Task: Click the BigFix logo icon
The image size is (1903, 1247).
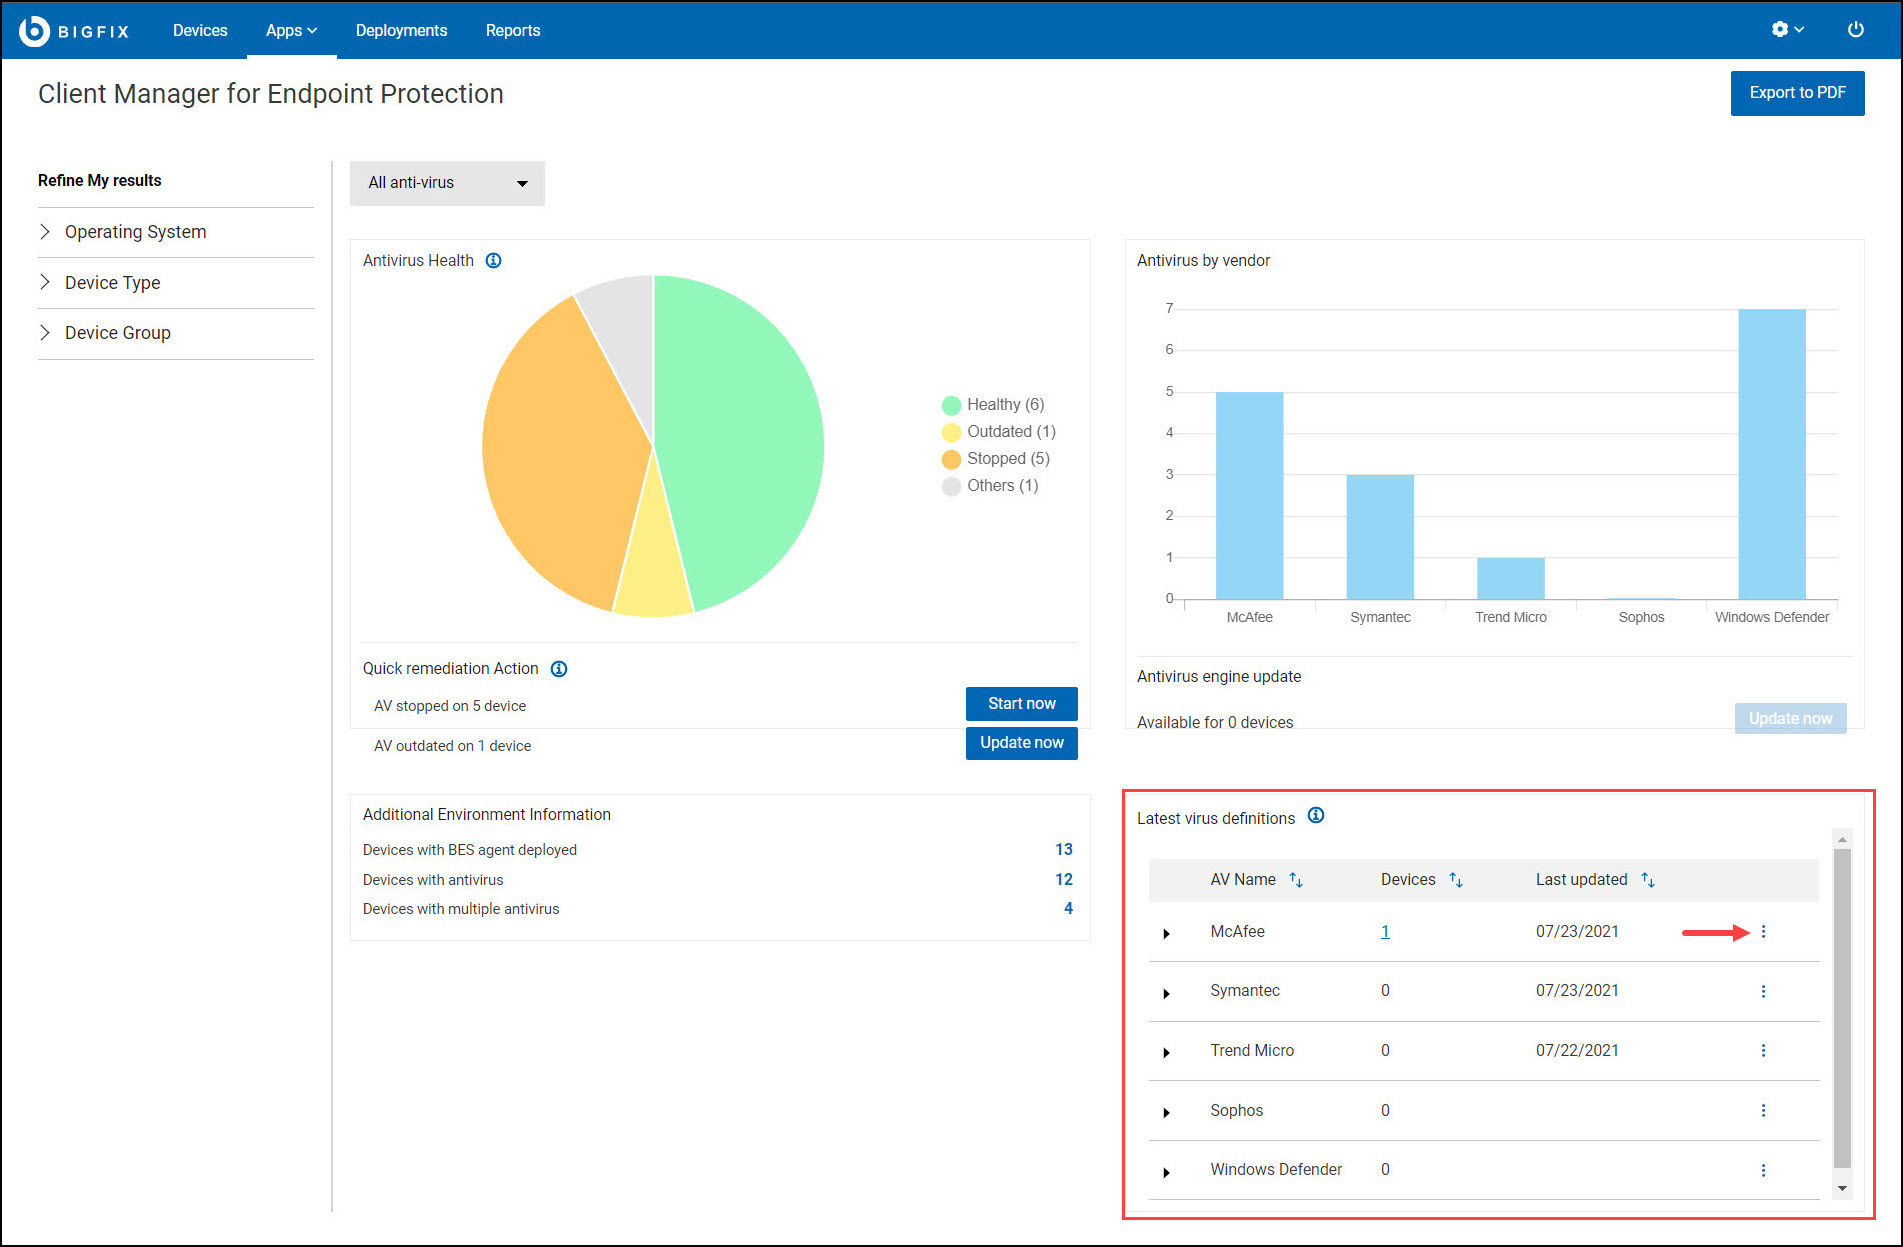Action: coord(35,31)
